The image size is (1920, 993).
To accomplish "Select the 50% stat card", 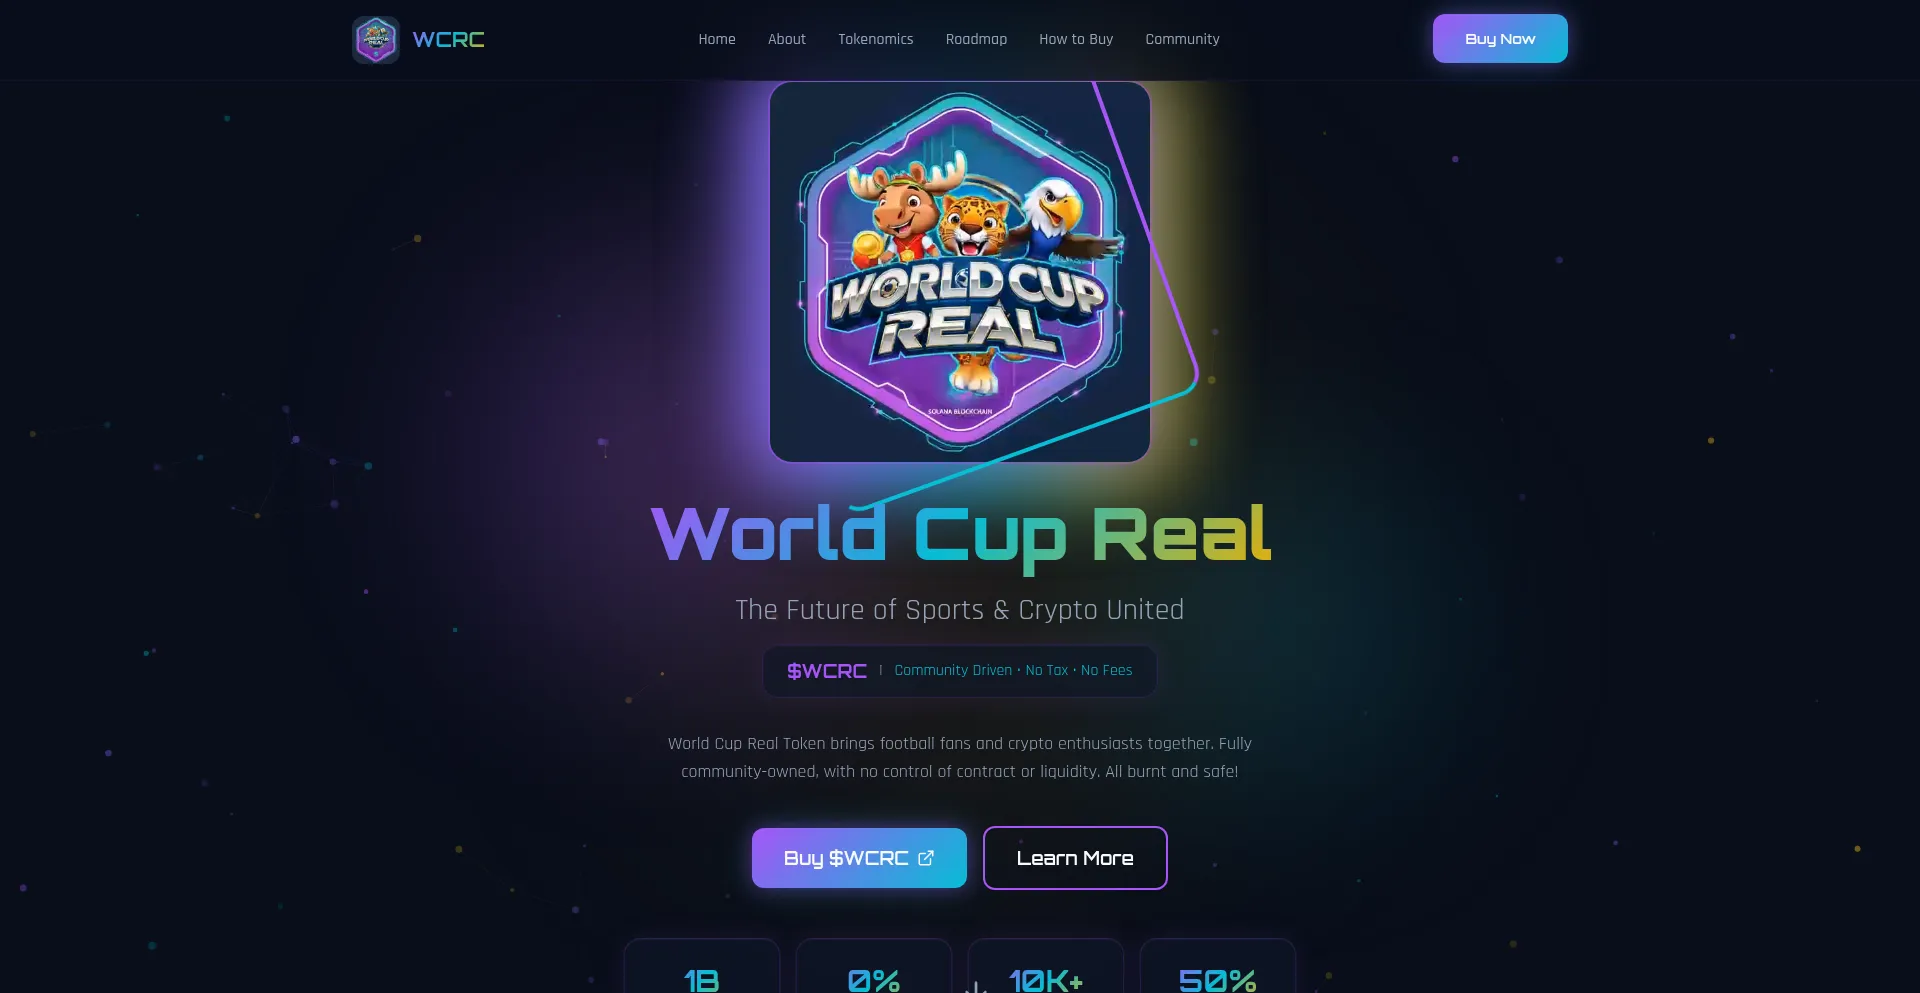I will (x=1218, y=966).
